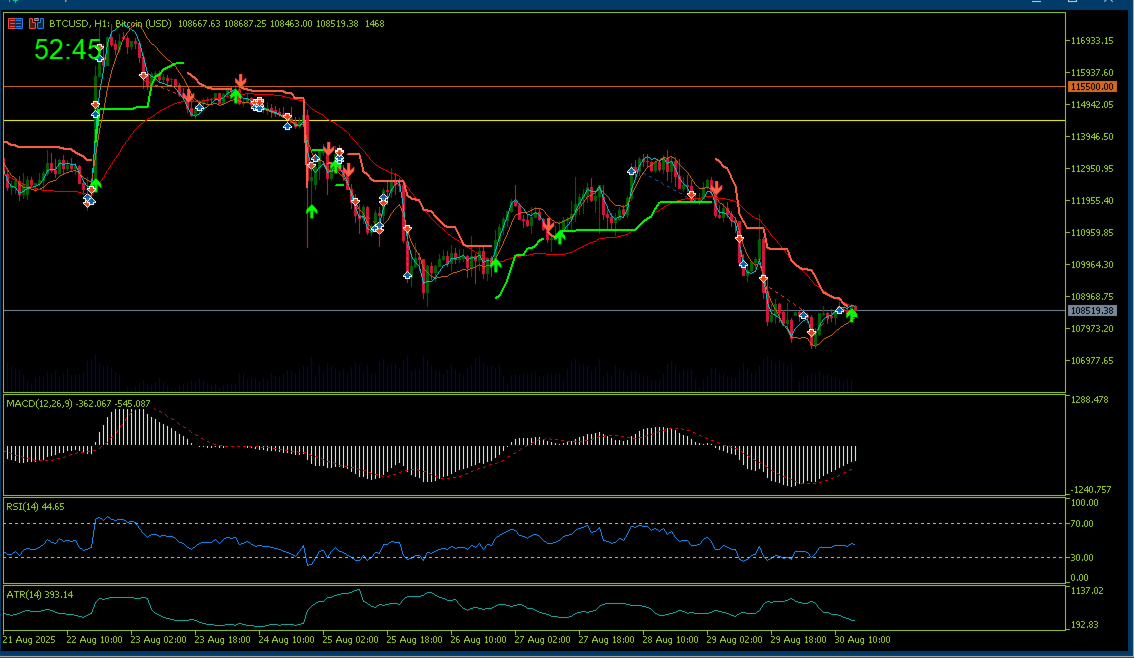Select the chart title BTCUSD, H1: Bitcoin (USD)
Viewport: 1134px width, 658px height.
coord(110,24)
